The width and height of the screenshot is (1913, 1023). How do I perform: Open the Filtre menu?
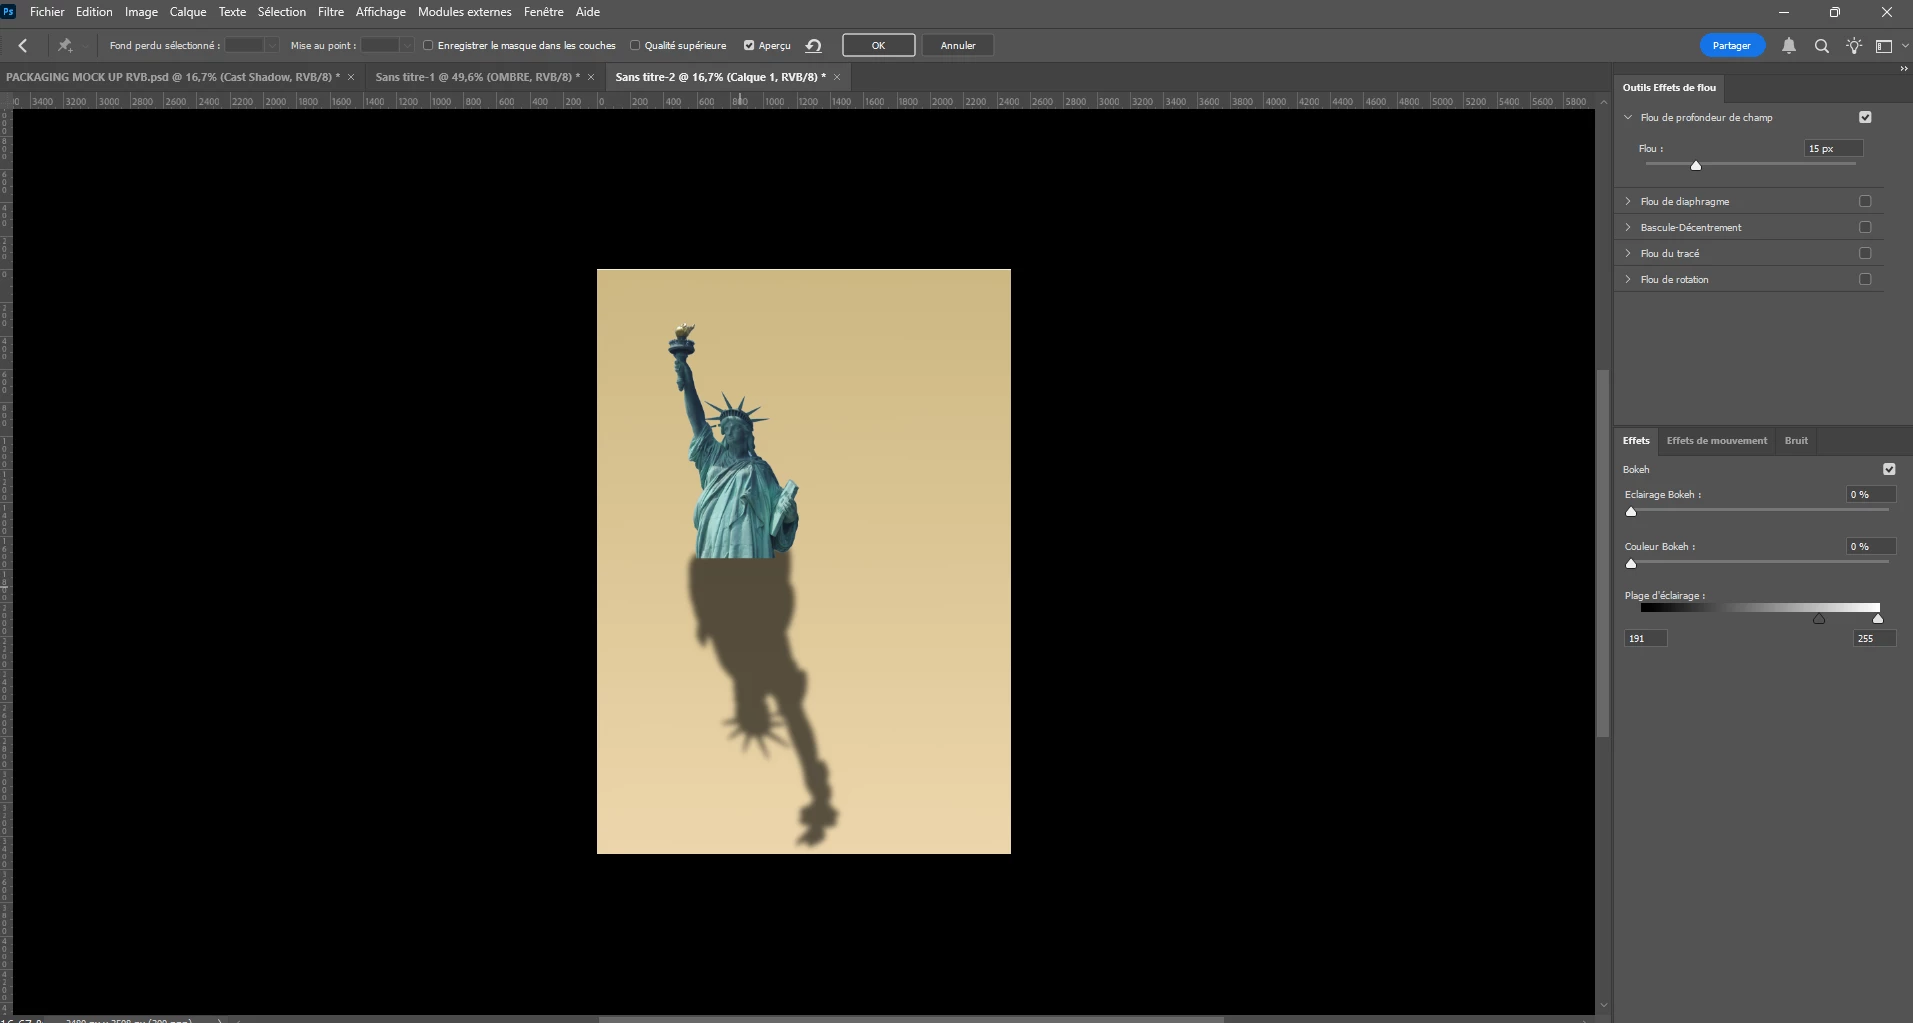331,12
